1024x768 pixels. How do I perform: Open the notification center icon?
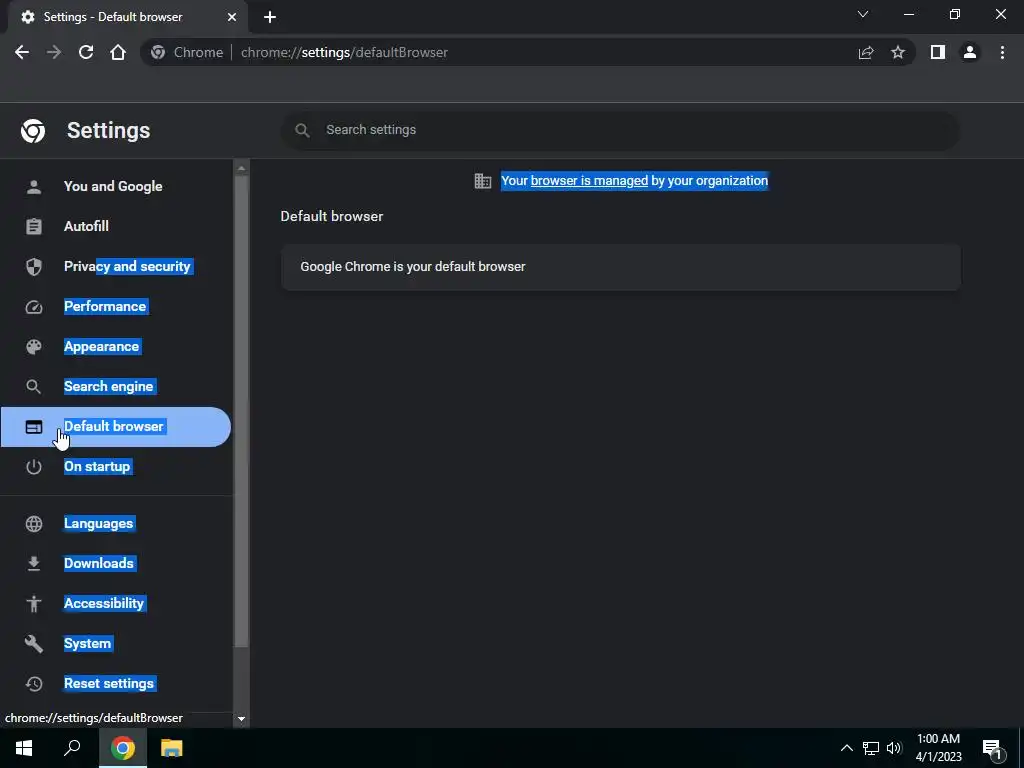pos(993,749)
